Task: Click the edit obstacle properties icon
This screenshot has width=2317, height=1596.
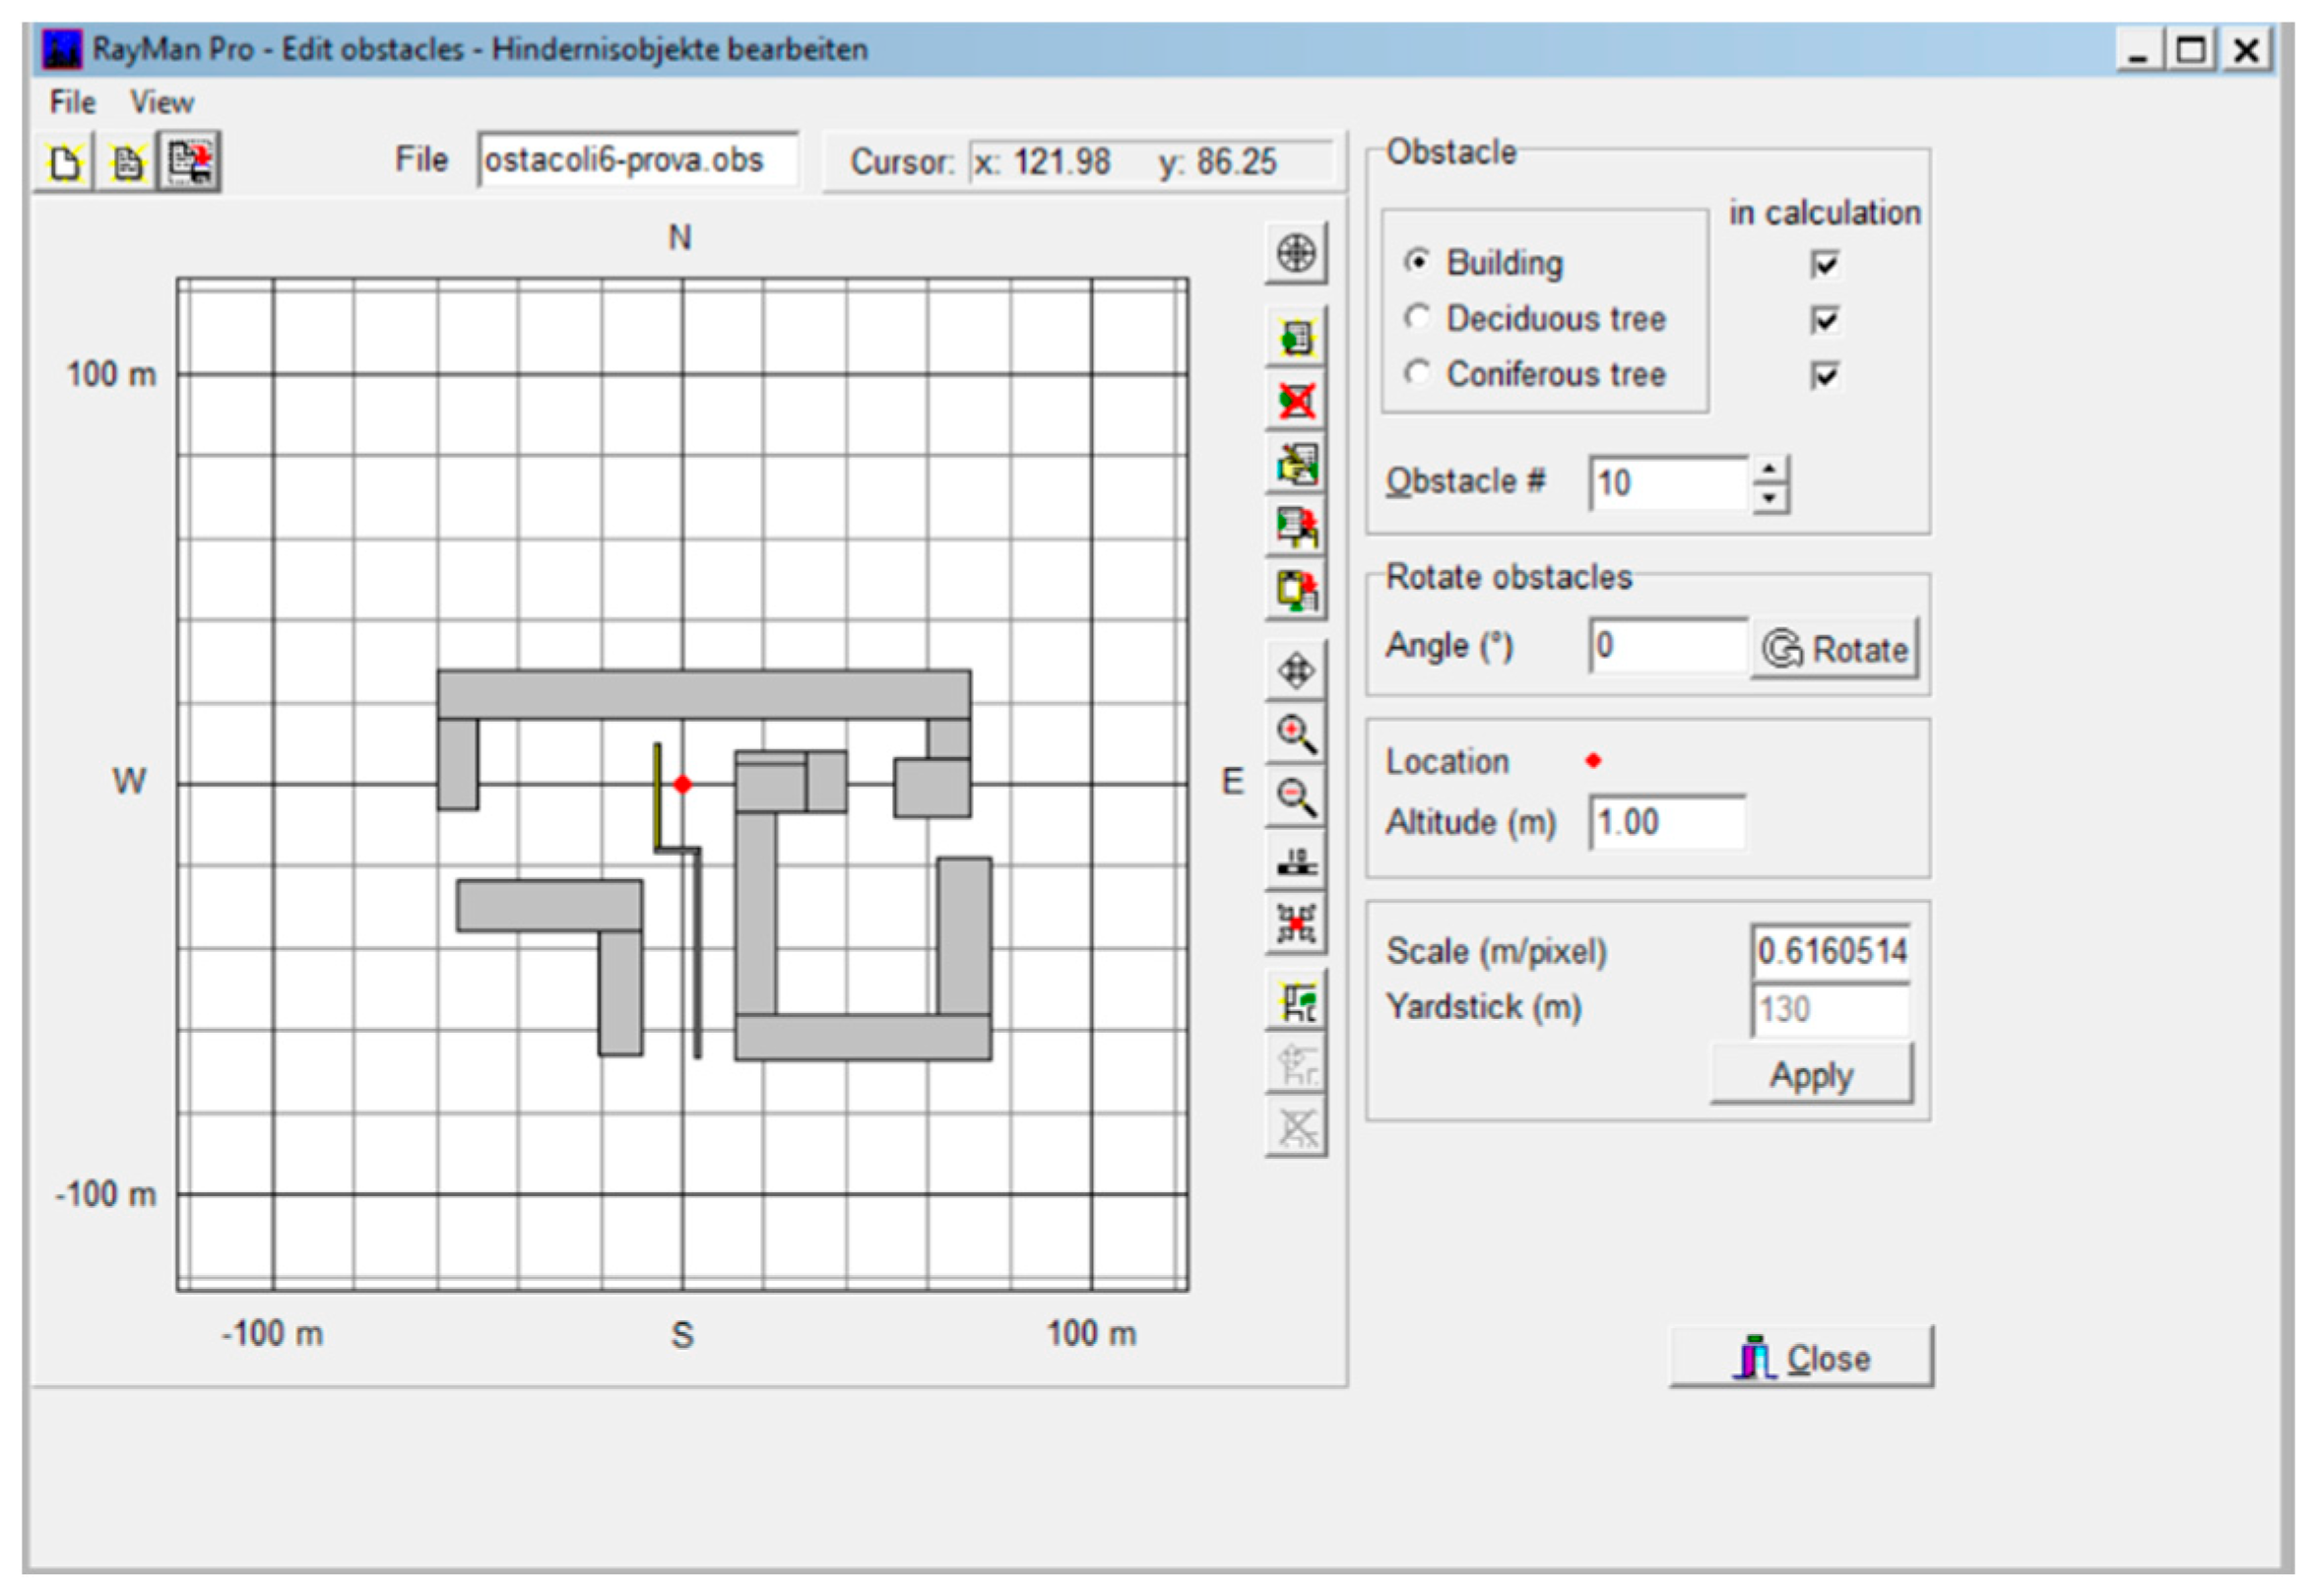Action: tap(1296, 464)
